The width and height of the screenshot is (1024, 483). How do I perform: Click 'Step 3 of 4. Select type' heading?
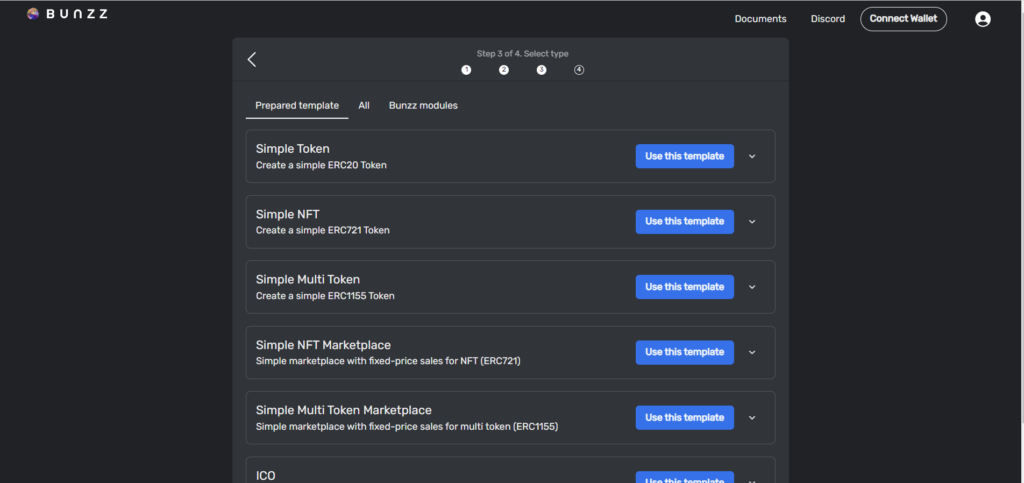(522, 54)
